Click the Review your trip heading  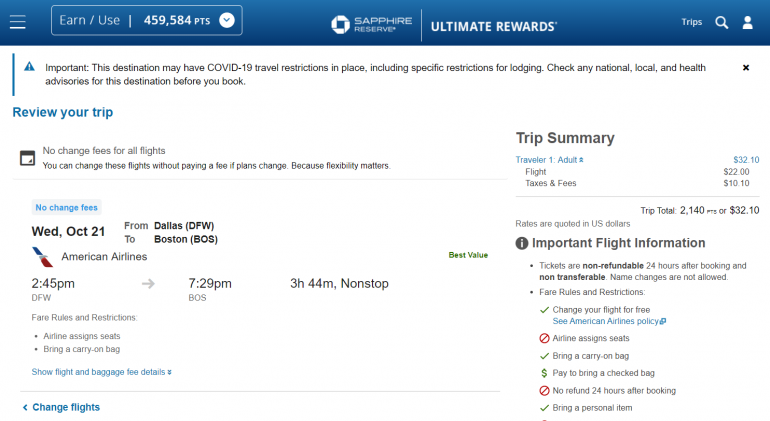62,112
